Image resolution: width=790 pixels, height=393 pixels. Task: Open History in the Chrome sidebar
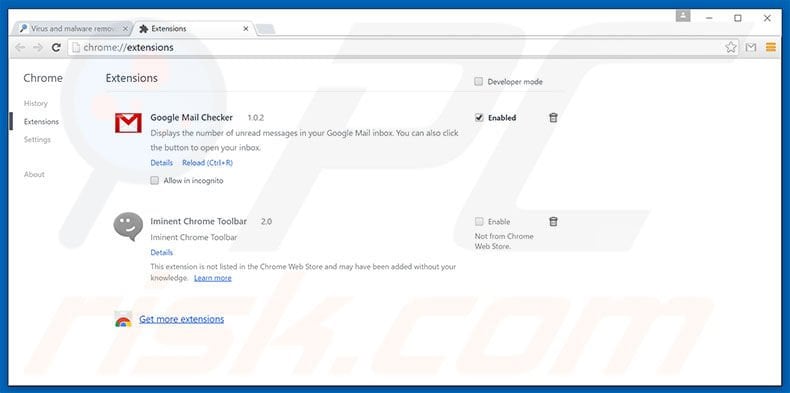pos(35,103)
